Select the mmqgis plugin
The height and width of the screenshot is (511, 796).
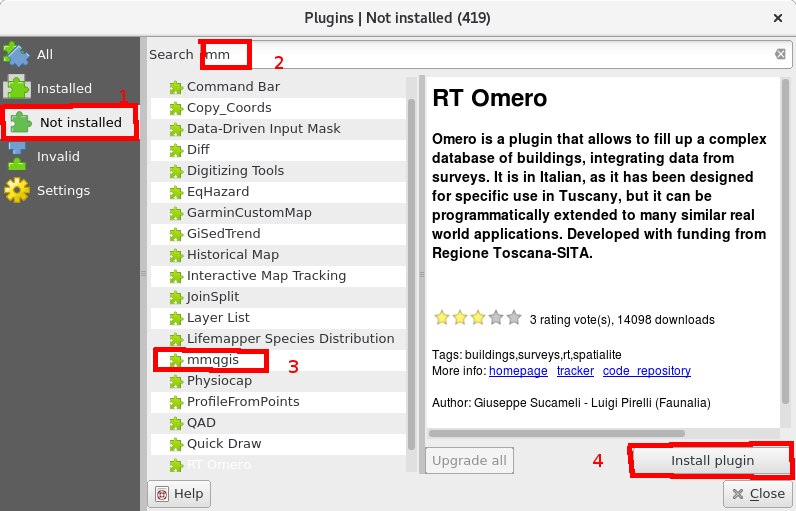278,360
